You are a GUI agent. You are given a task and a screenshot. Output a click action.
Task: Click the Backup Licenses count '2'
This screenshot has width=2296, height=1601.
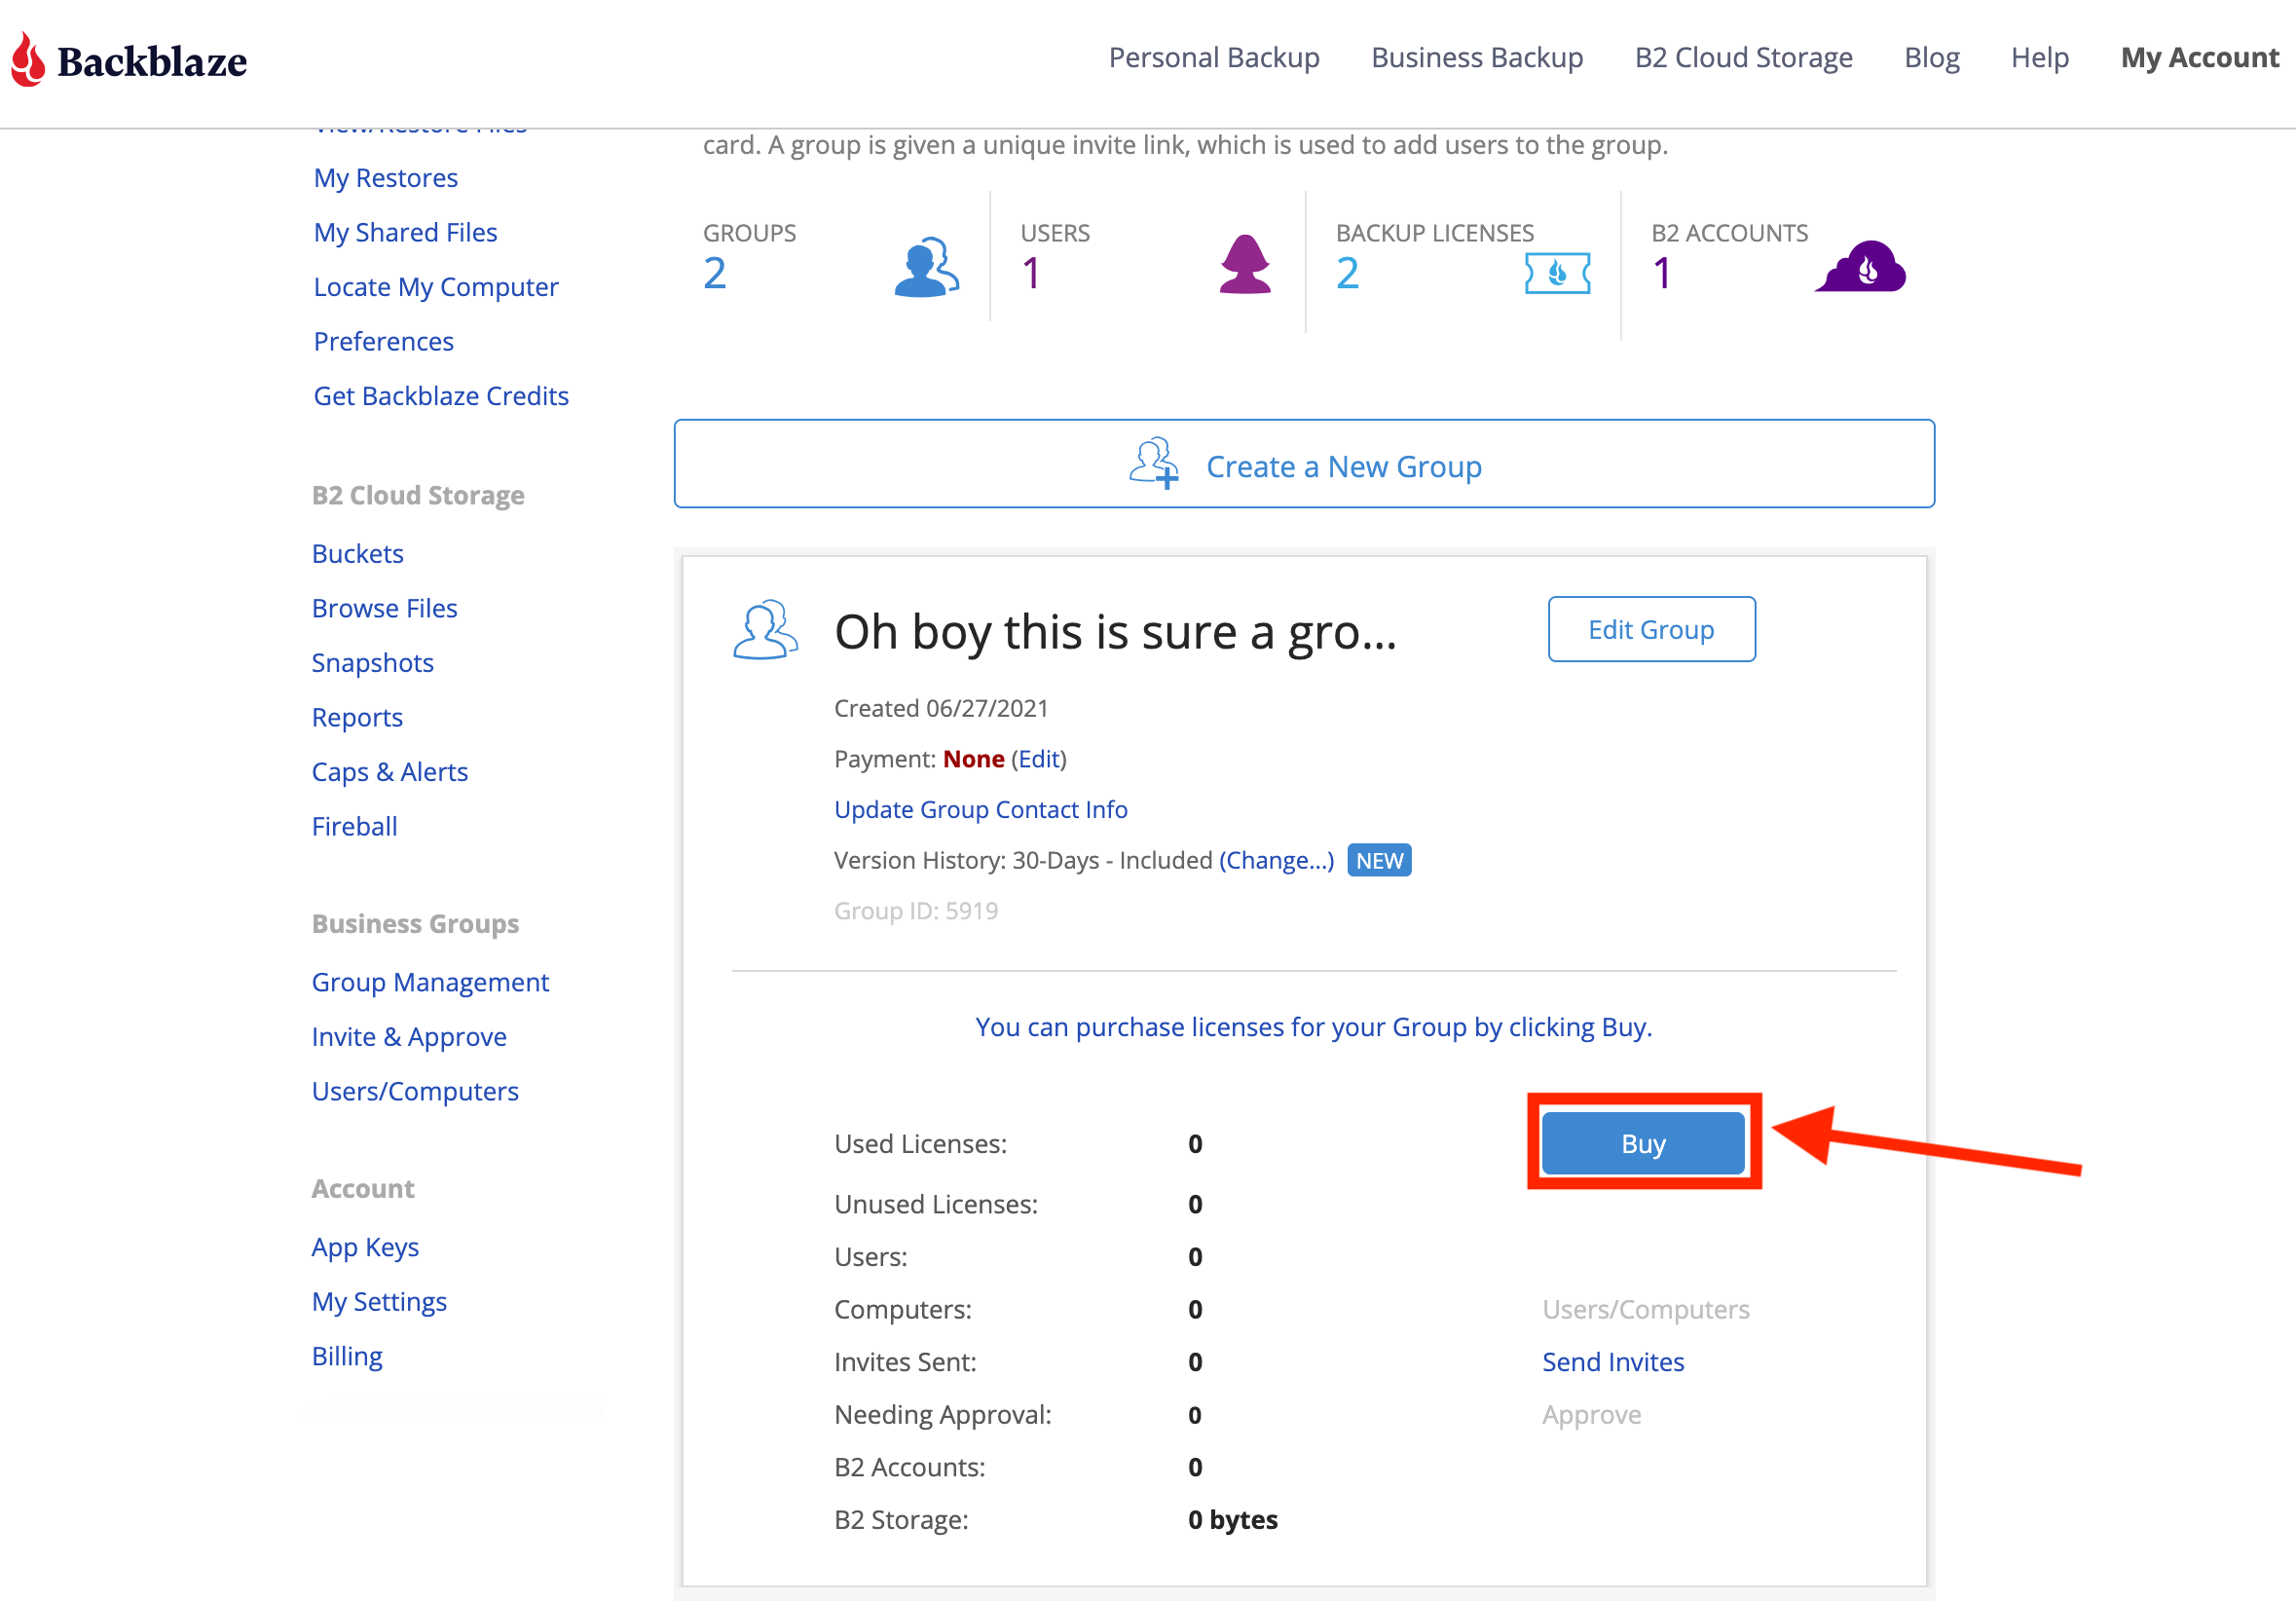click(1347, 274)
